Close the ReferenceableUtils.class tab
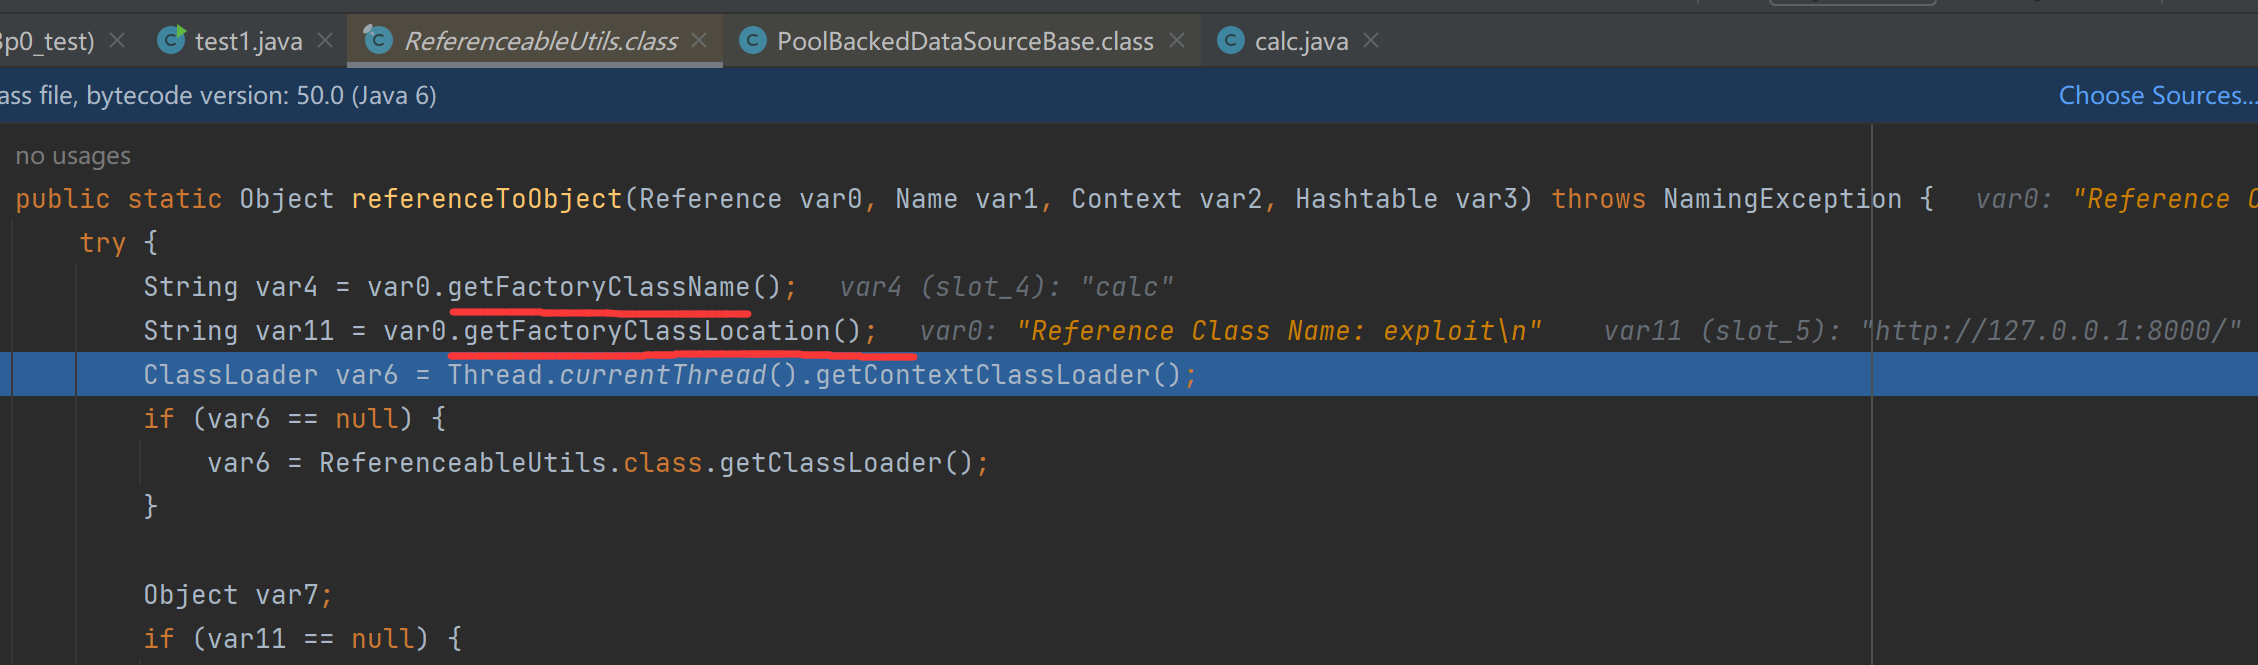The image size is (2258, 665). coord(699,40)
